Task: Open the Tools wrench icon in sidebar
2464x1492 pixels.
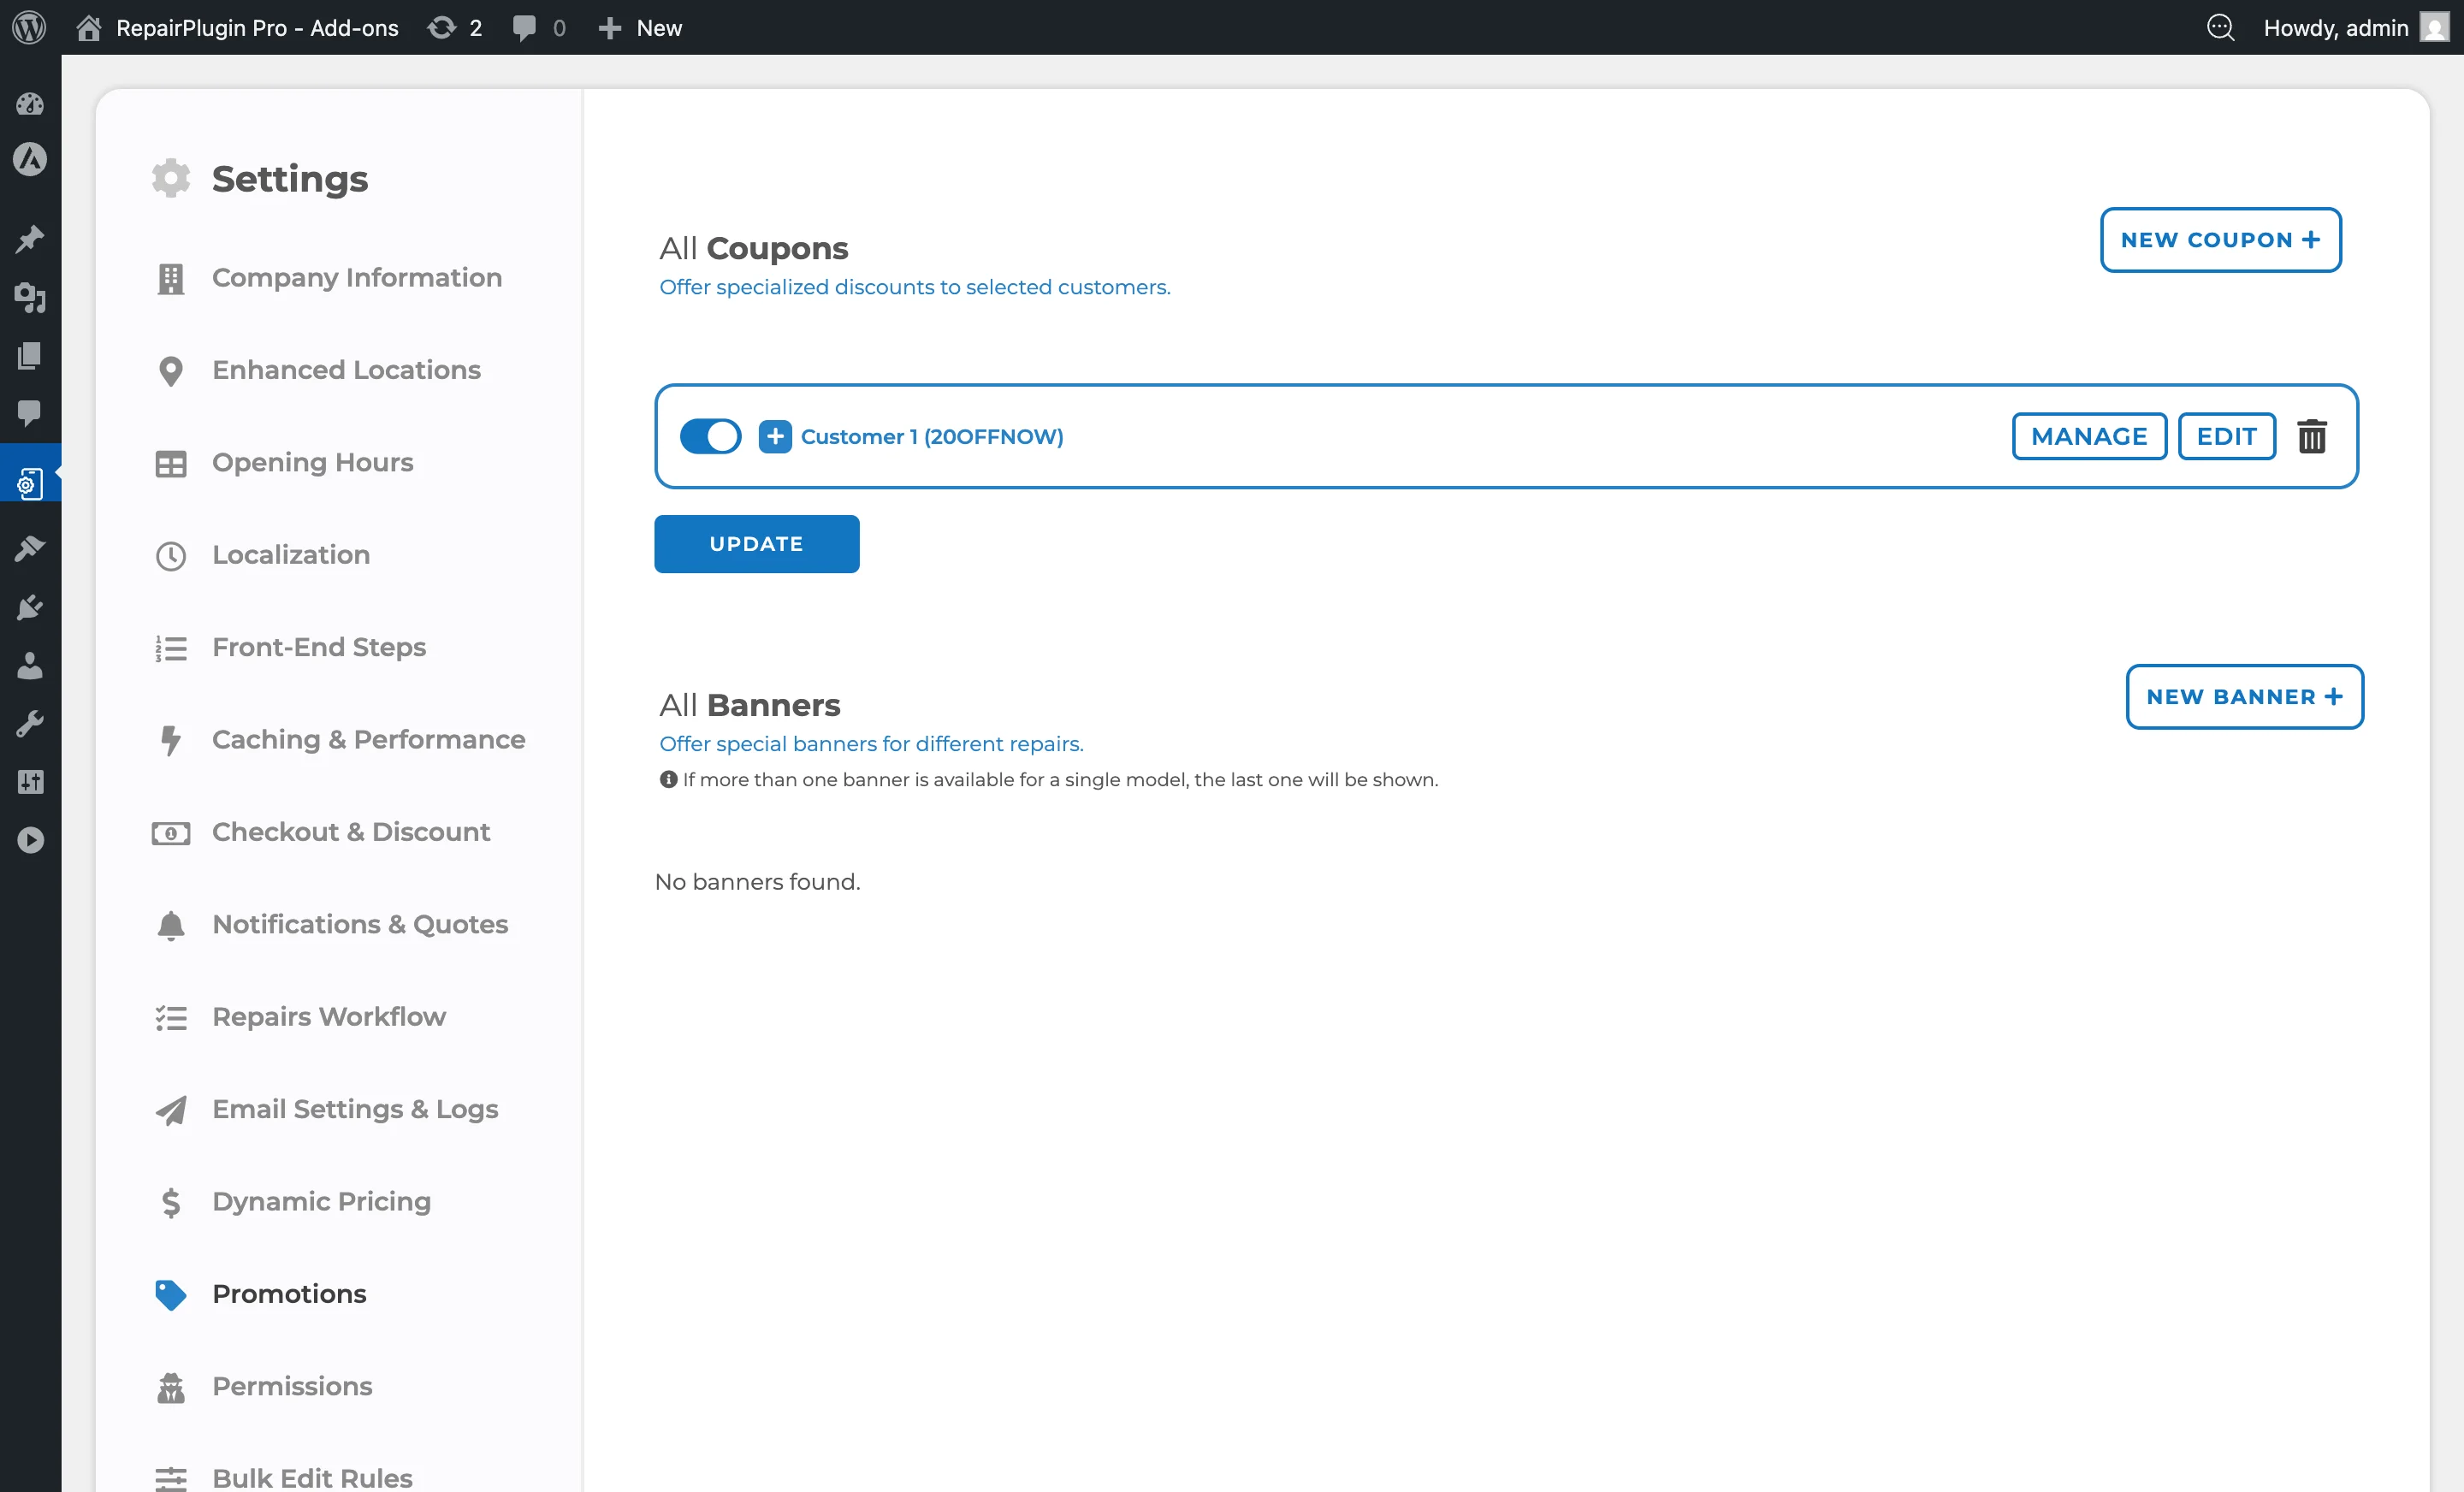Action: coord(30,724)
